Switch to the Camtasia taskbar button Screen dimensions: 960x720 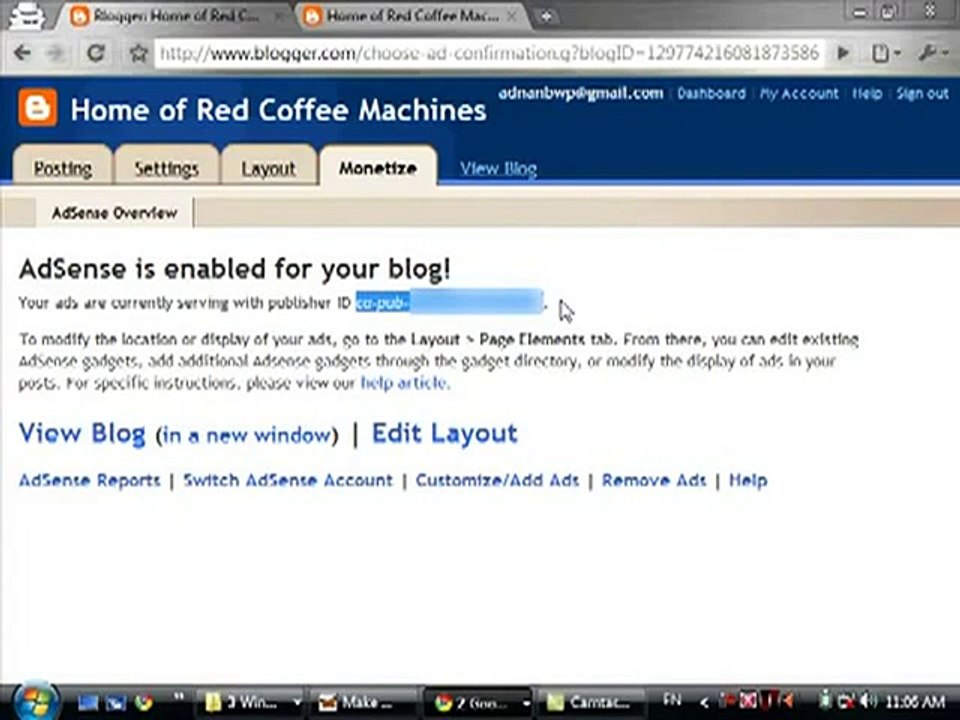coord(591,702)
